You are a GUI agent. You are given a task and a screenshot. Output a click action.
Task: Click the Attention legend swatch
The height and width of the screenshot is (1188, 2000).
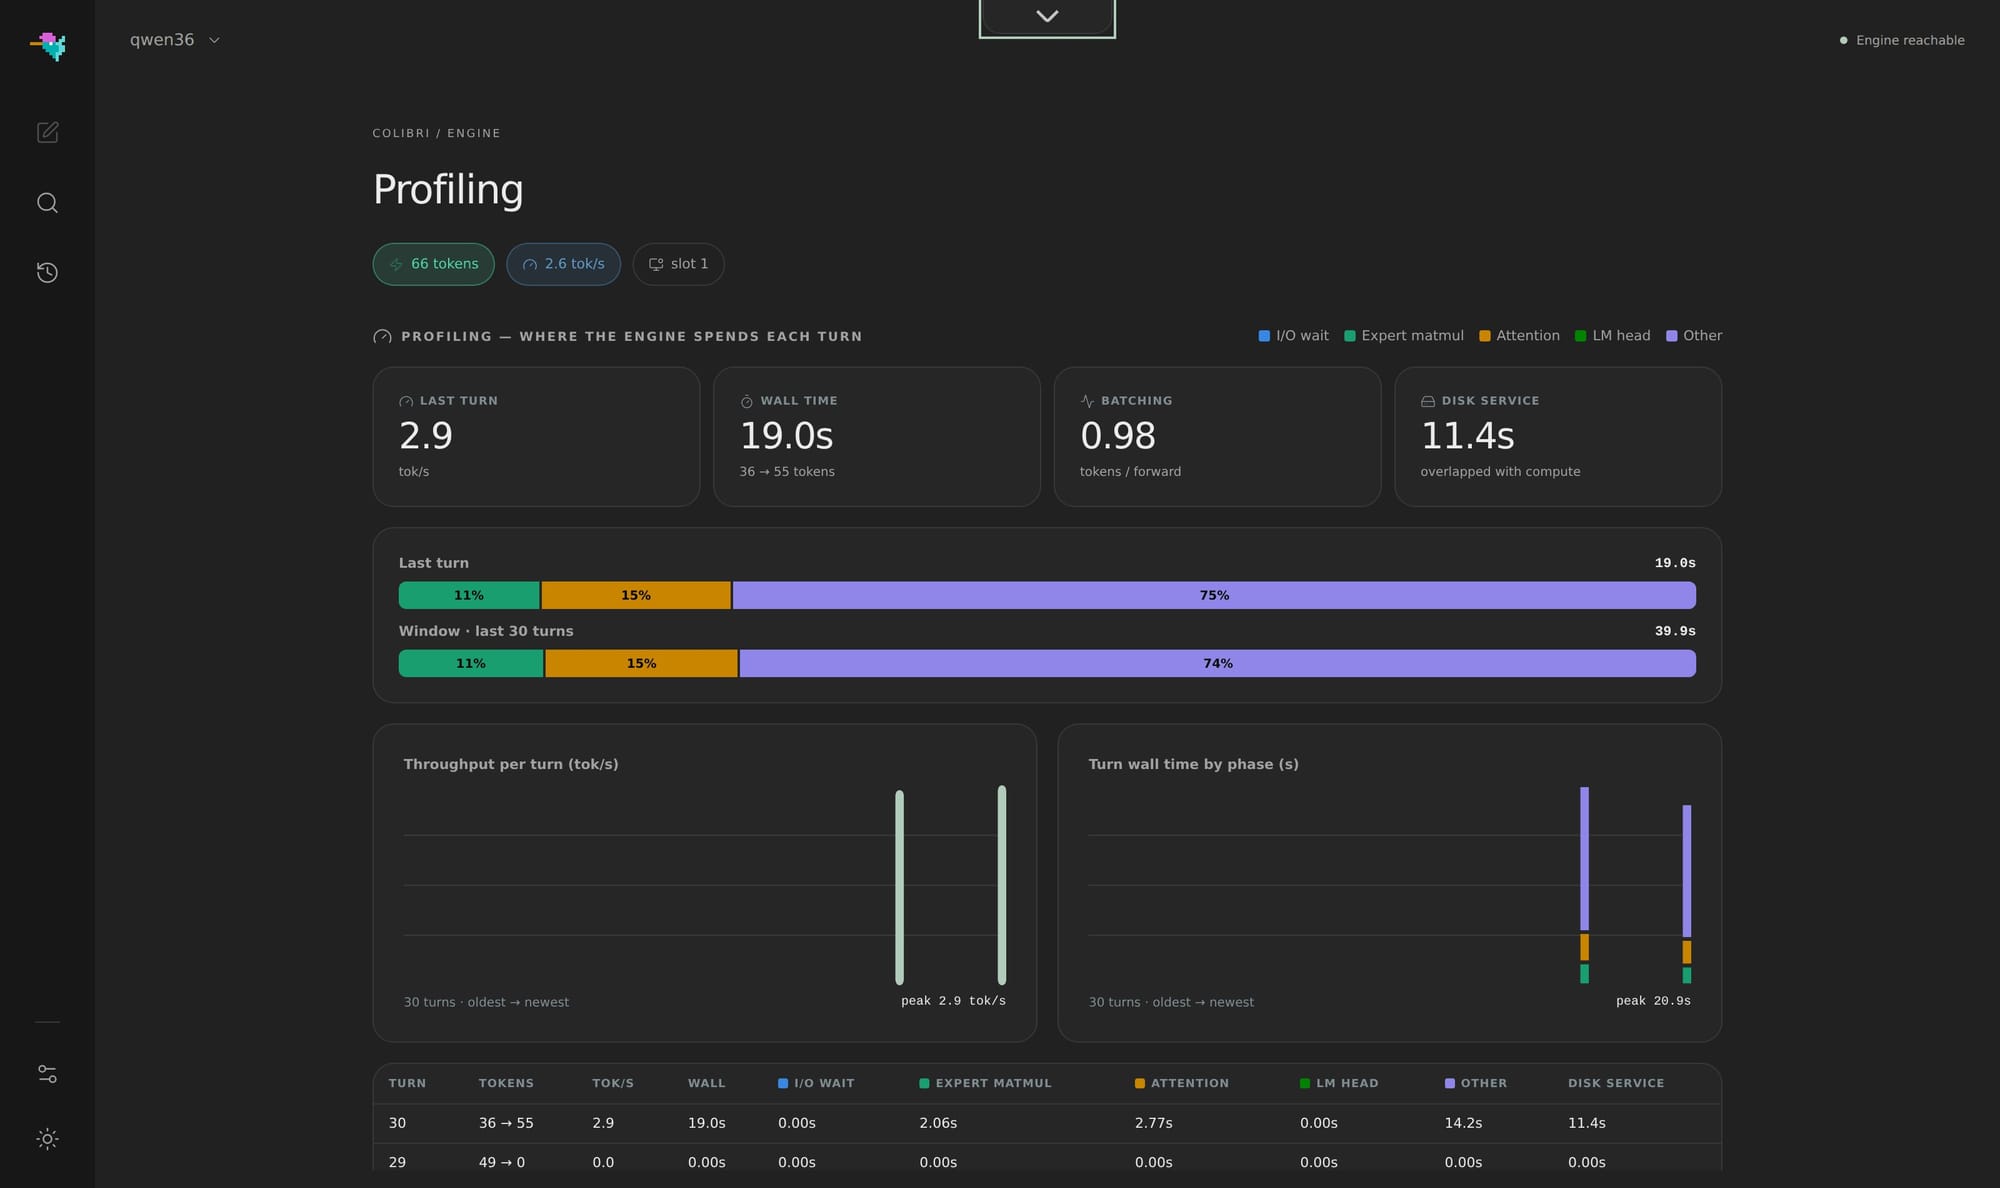click(x=1485, y=336)
